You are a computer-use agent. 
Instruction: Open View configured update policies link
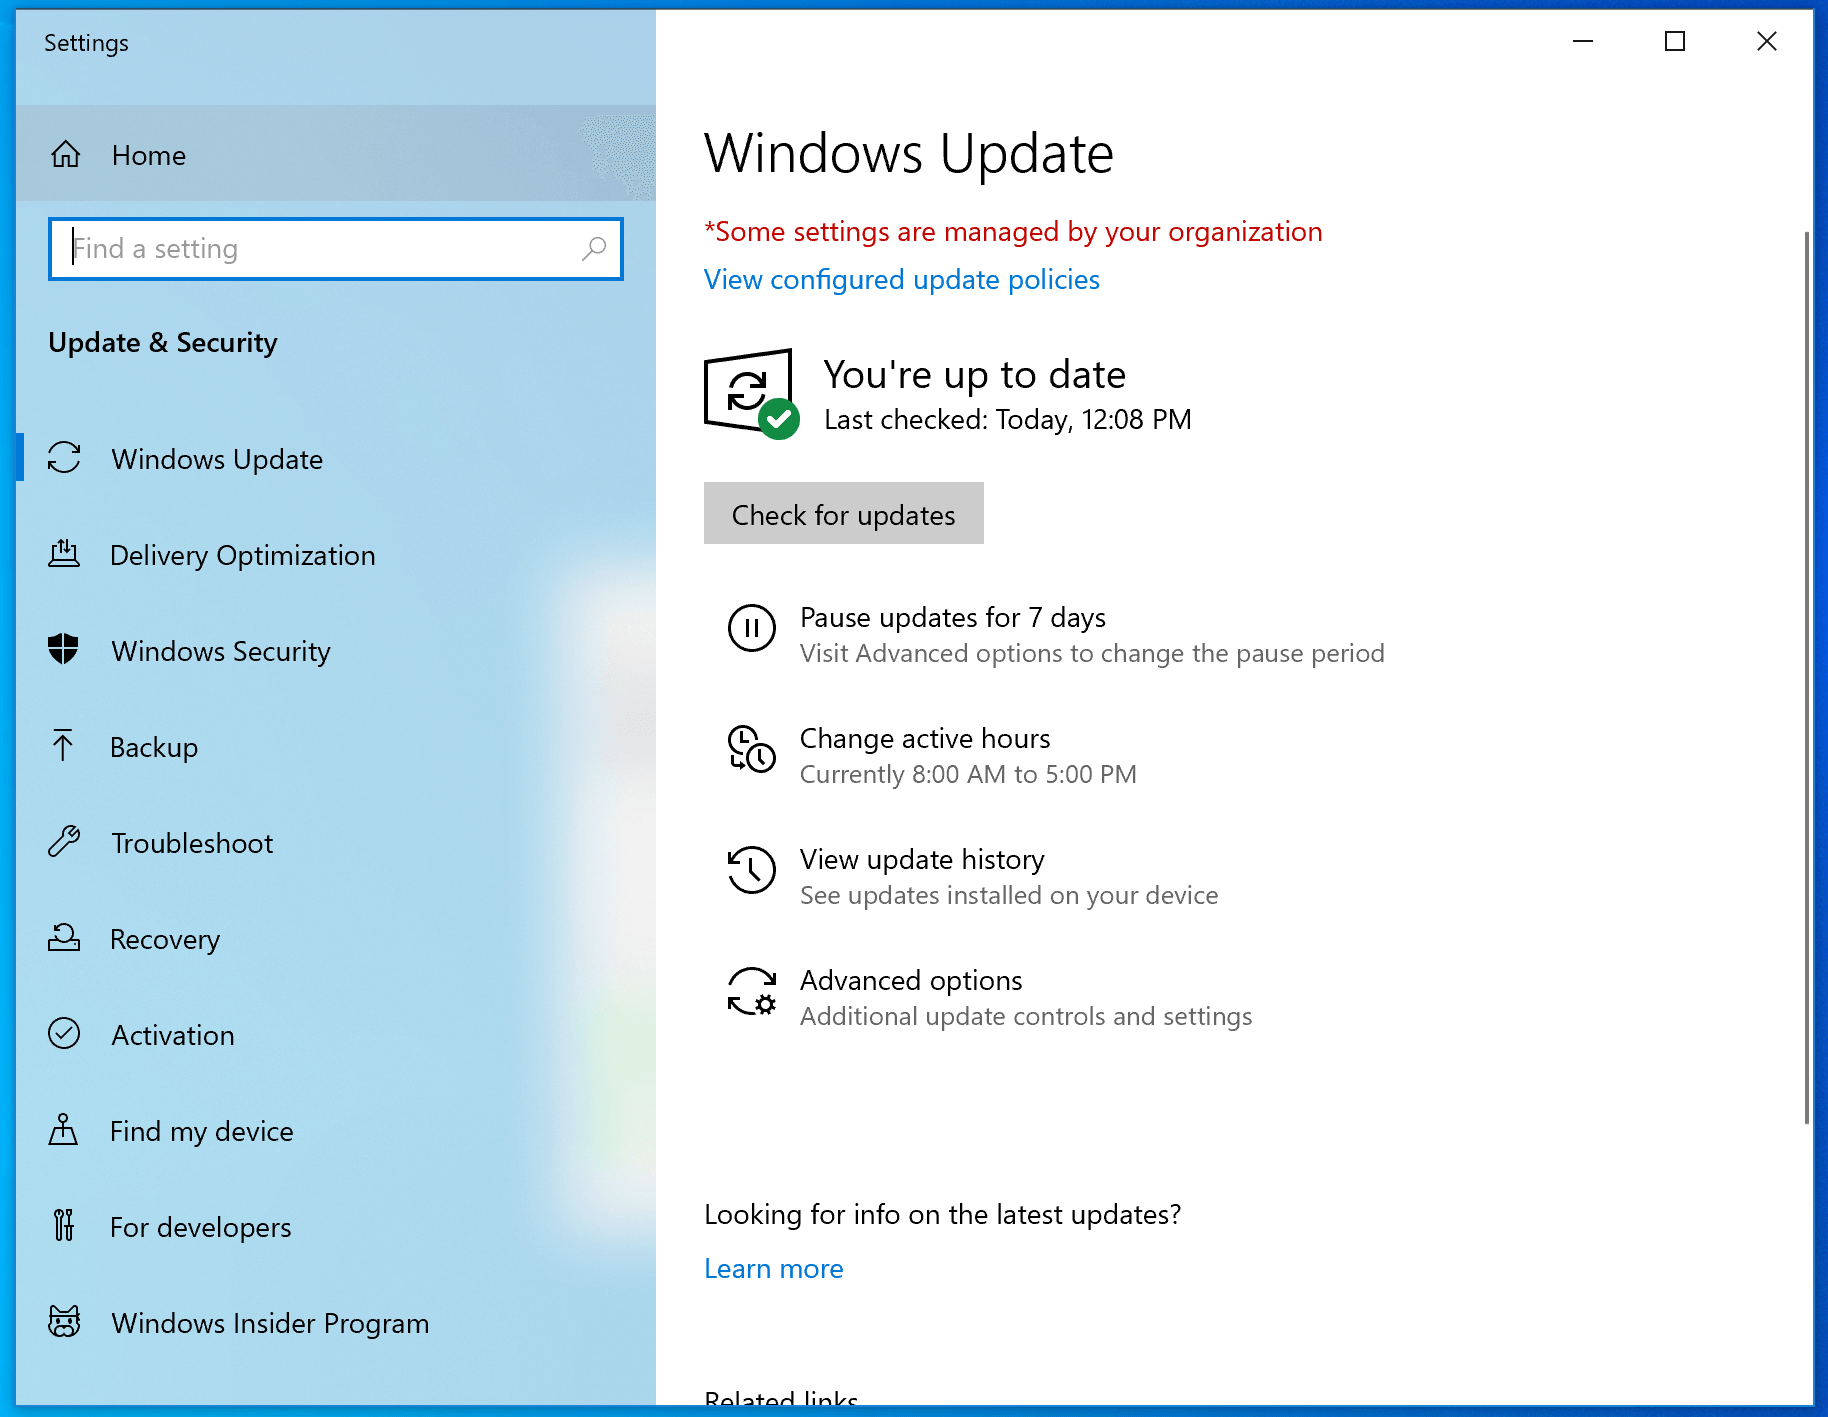[x=901, y=280]
